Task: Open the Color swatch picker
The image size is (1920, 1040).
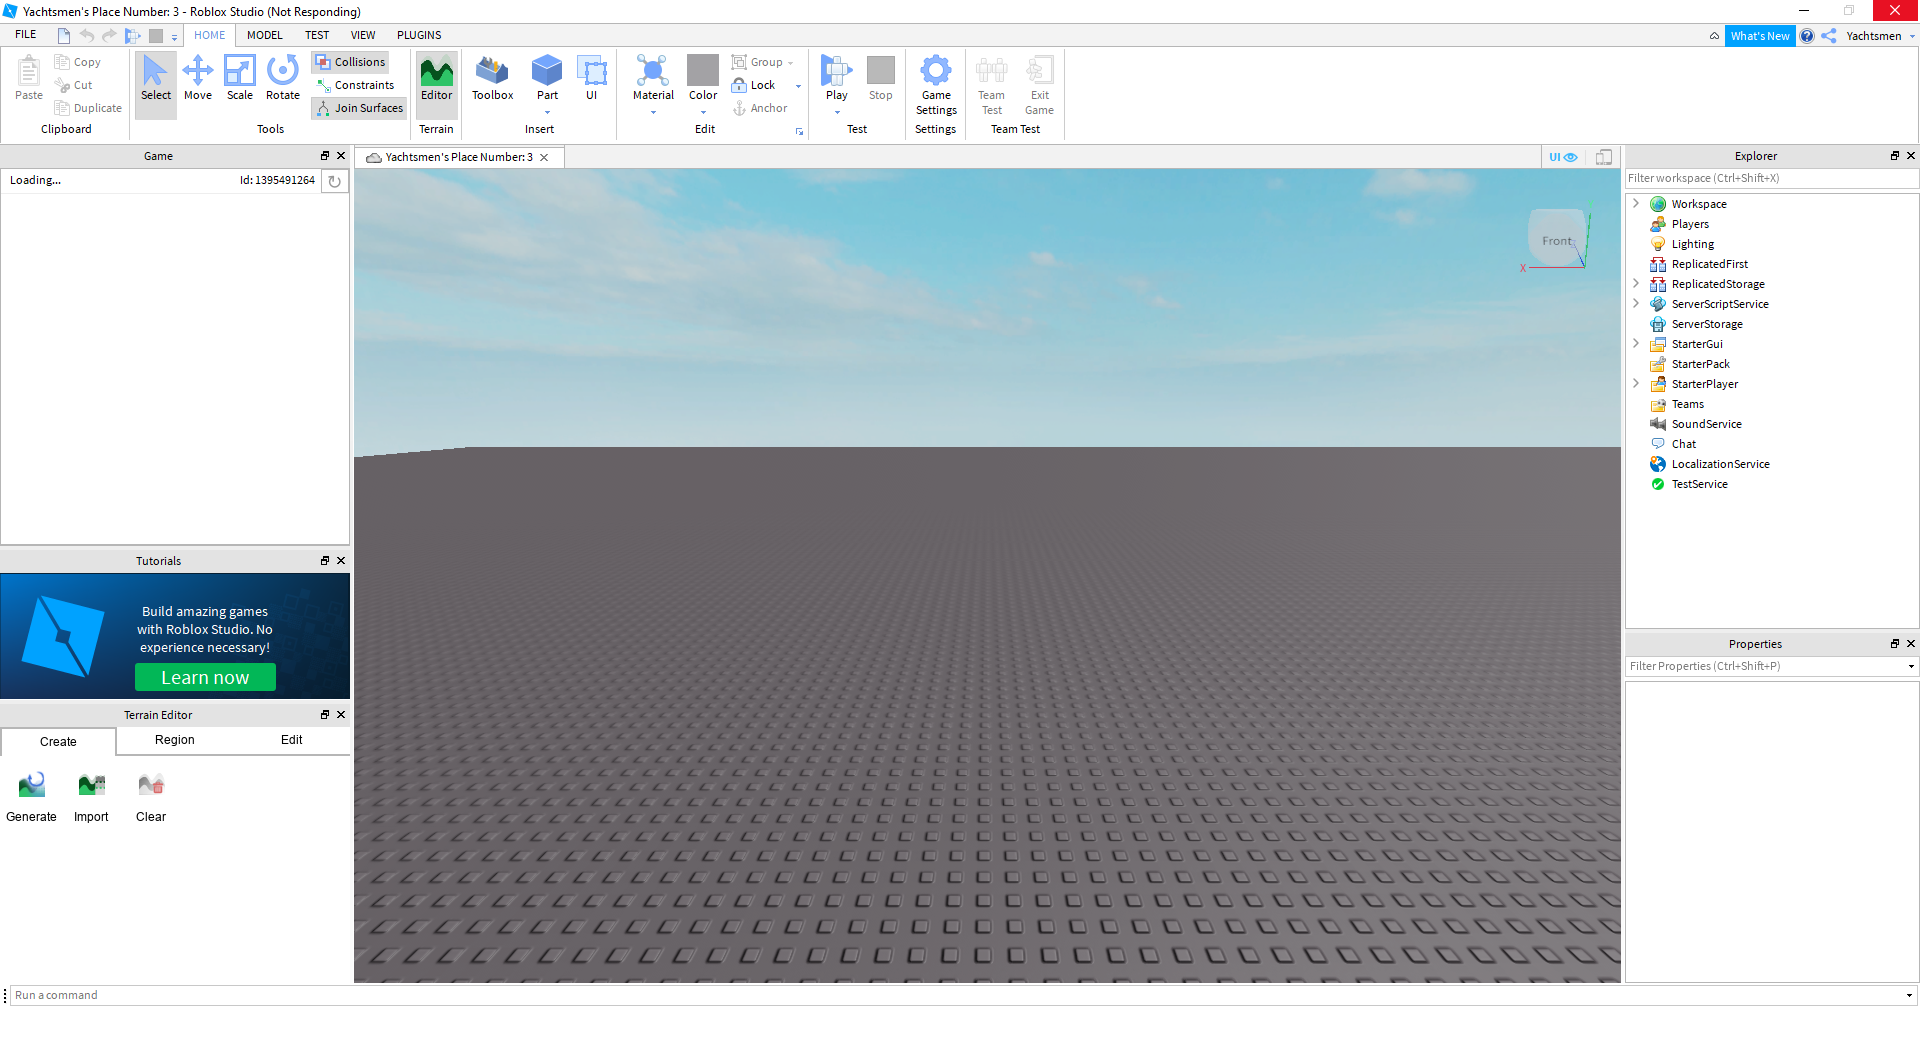Action: [703, 72]
